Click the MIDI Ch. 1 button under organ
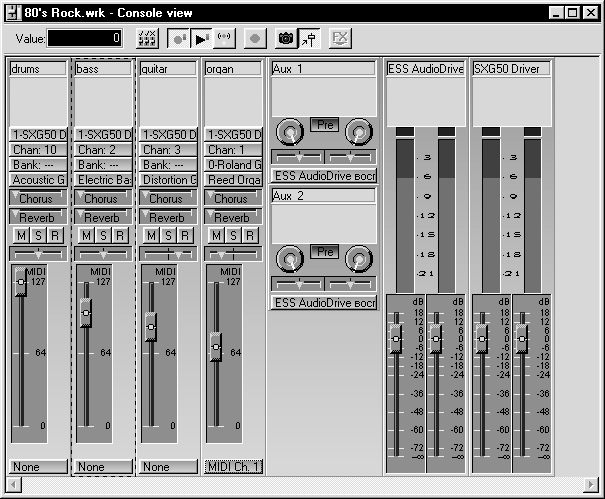 (x=232, y=467)
